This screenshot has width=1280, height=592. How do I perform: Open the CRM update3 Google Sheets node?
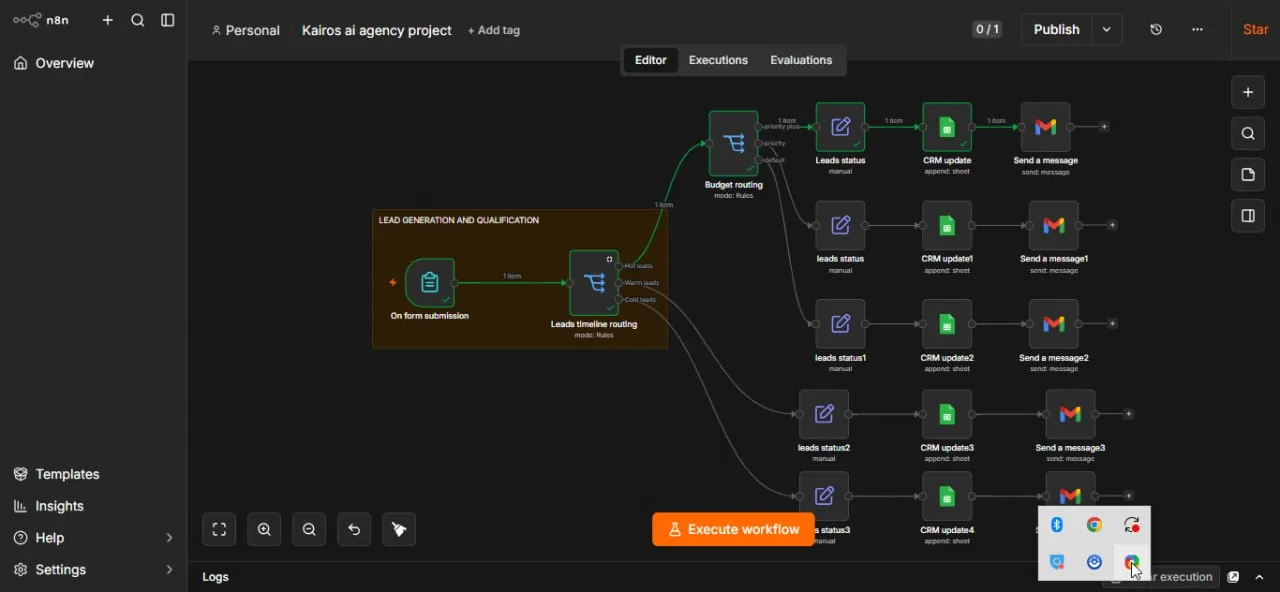pyautogui.click(x=947, y=414)
